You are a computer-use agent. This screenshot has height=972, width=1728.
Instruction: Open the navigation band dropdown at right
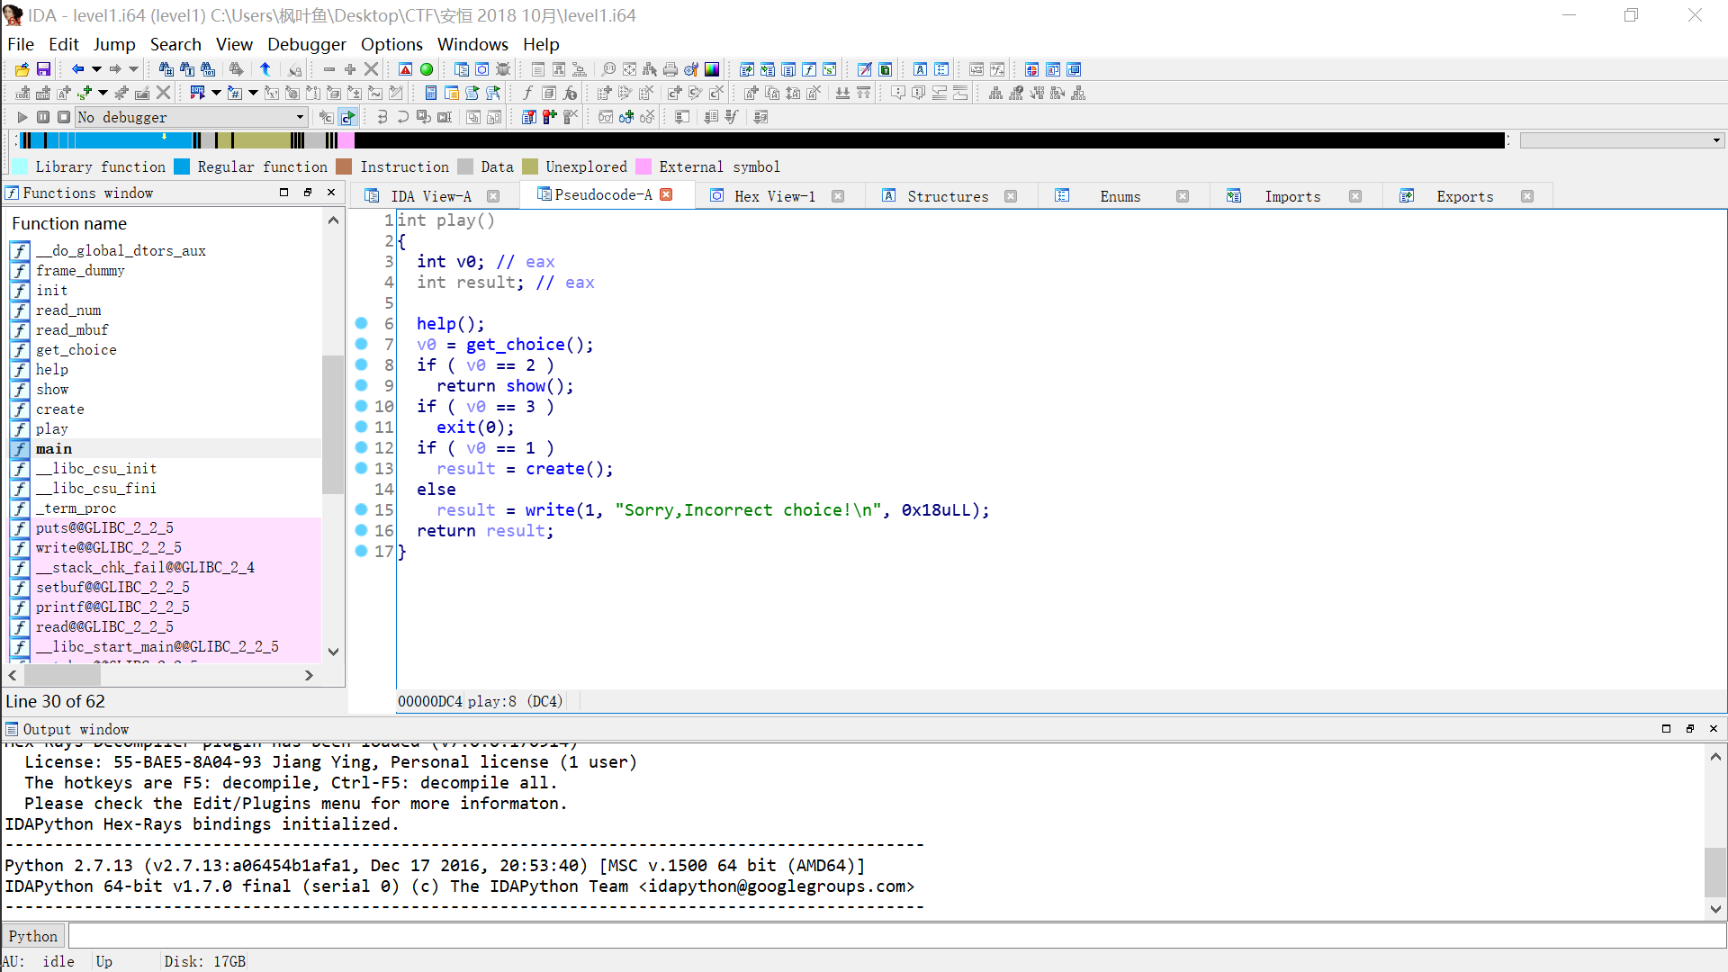tap(1716, 140)
